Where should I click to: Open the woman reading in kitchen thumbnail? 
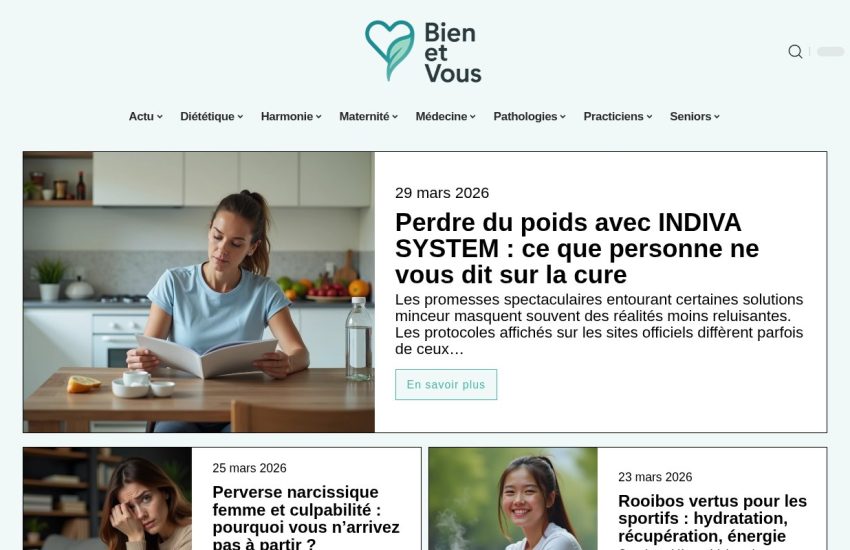199,292
